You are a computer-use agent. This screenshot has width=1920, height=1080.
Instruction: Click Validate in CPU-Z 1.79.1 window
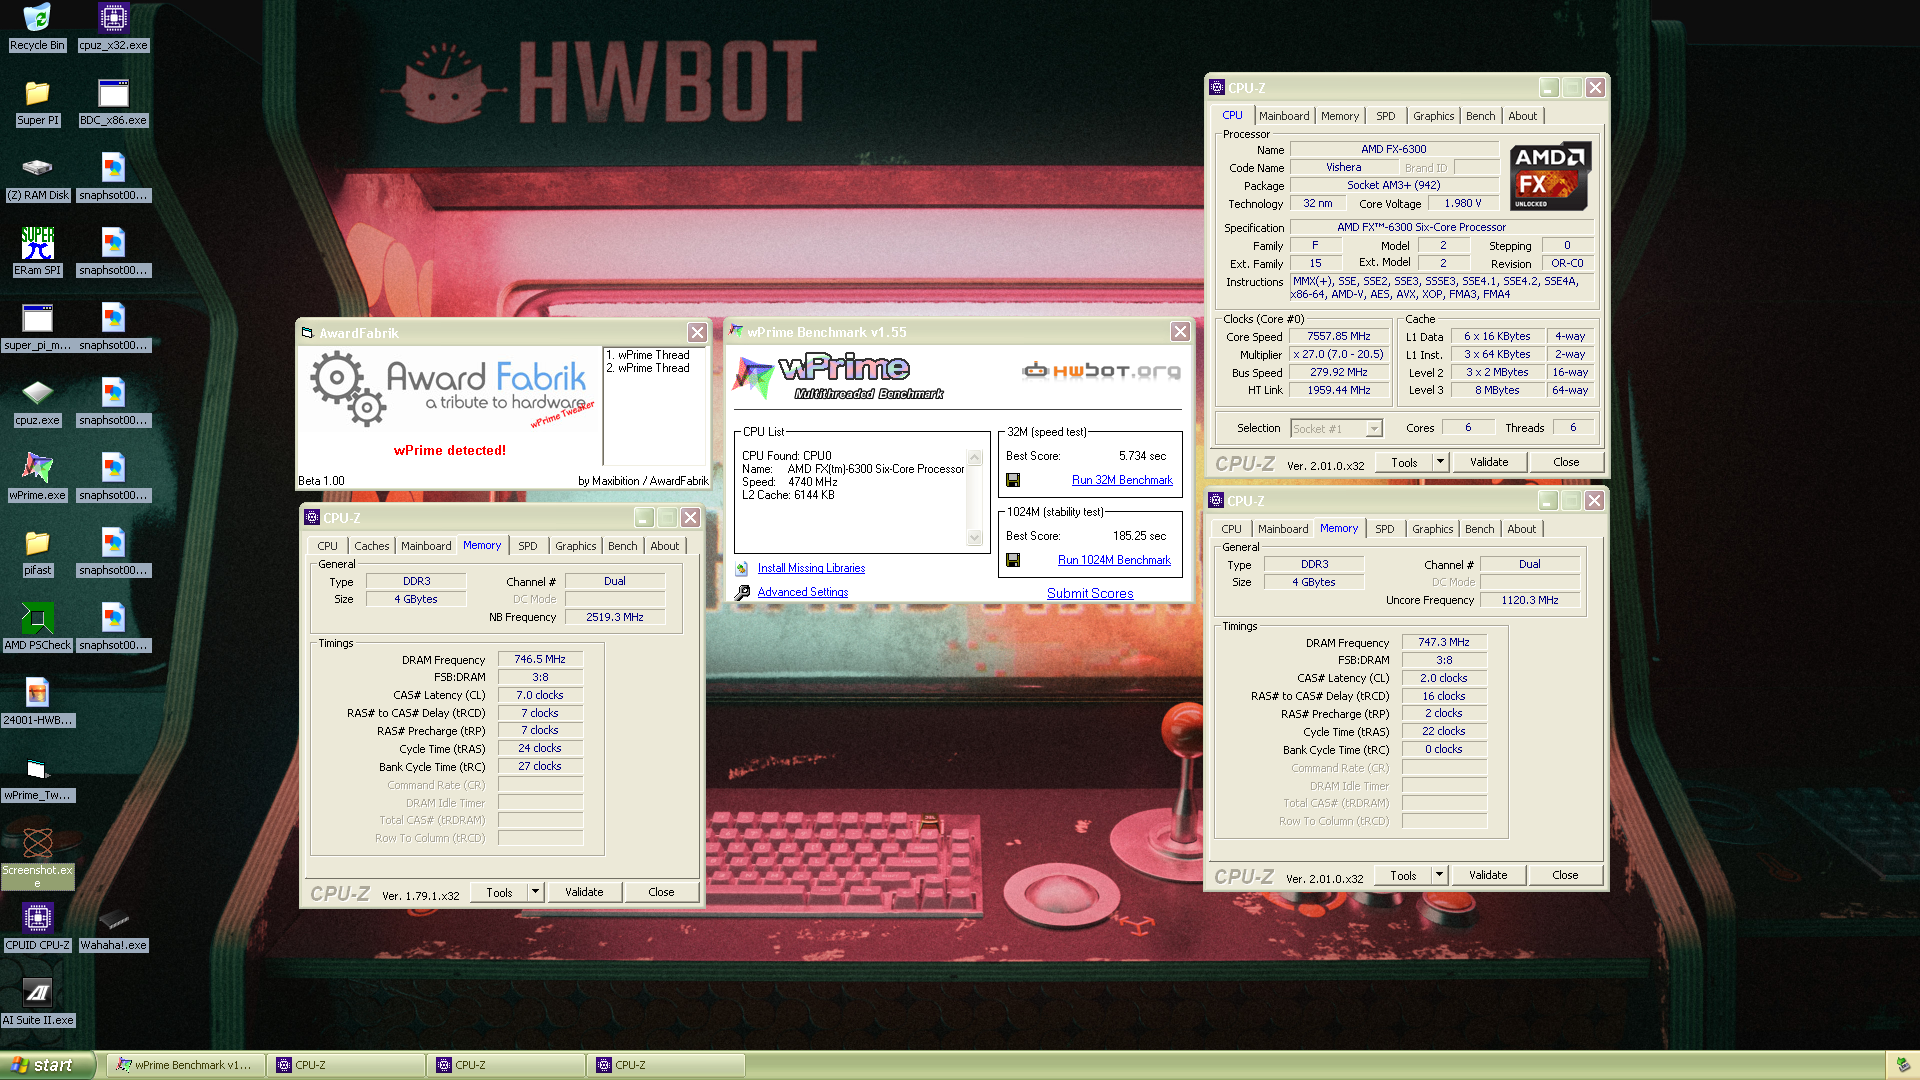[584, 892]
